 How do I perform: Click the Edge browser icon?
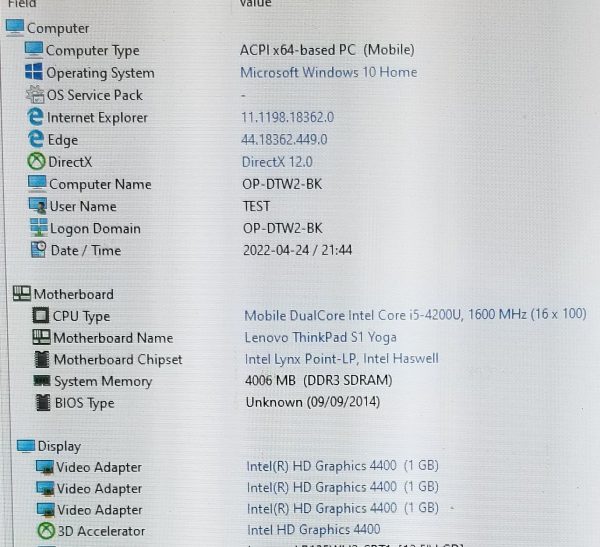pos(36,140)
